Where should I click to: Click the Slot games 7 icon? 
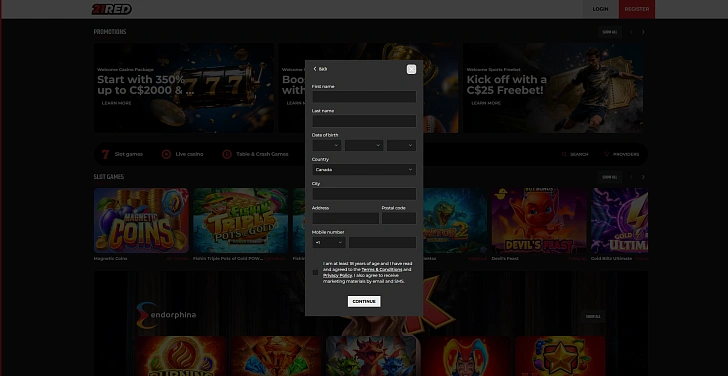tap(105, 154)
